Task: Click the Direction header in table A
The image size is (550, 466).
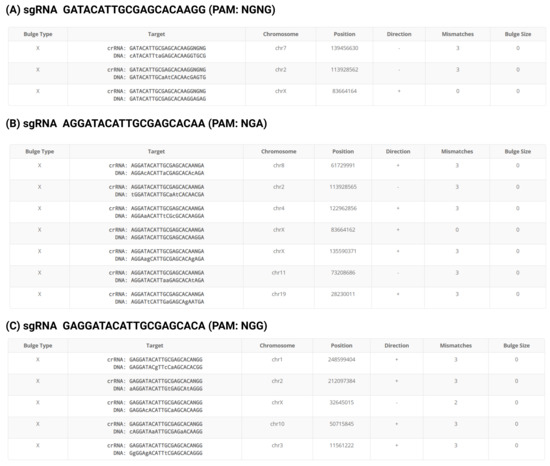Action: (x=399, y=34)
